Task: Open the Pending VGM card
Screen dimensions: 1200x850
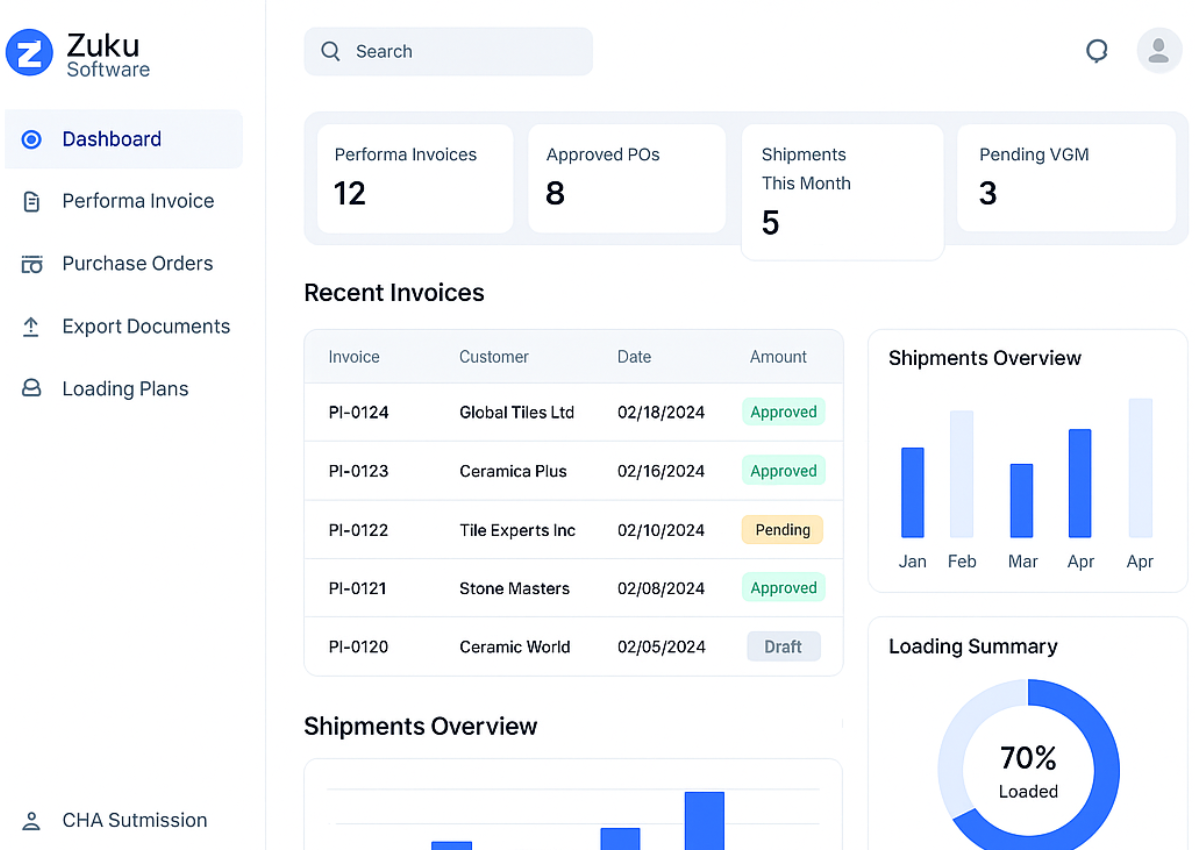Action: [x=1066, y=178]
